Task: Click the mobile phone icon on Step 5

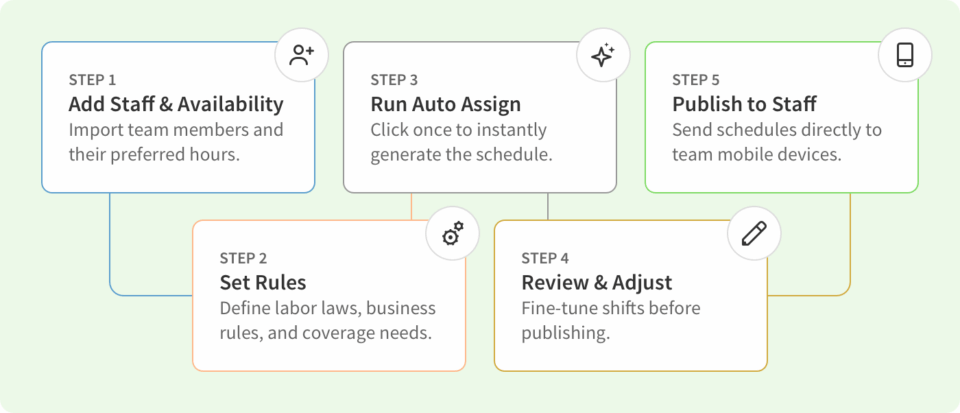Action: 905,55
